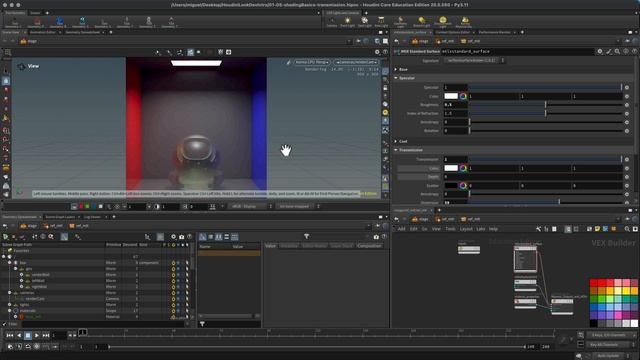Add a Point Light from the shelf
The height and width of the screenshot is (360, 640).
pyautogui.click(x=347, y=22)
